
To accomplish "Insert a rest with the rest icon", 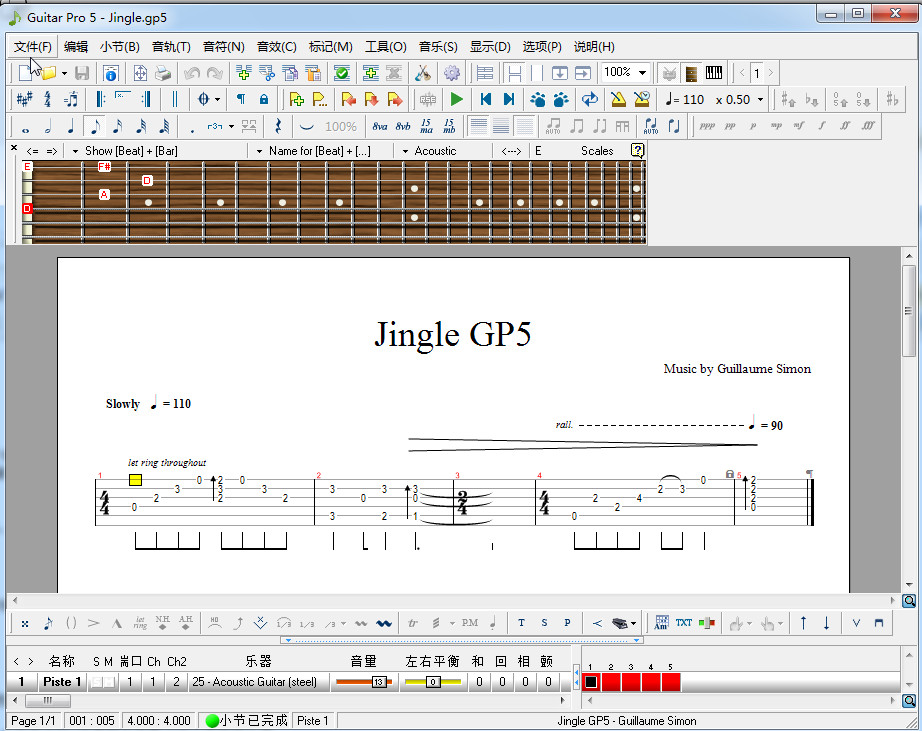I will point(278,126).
